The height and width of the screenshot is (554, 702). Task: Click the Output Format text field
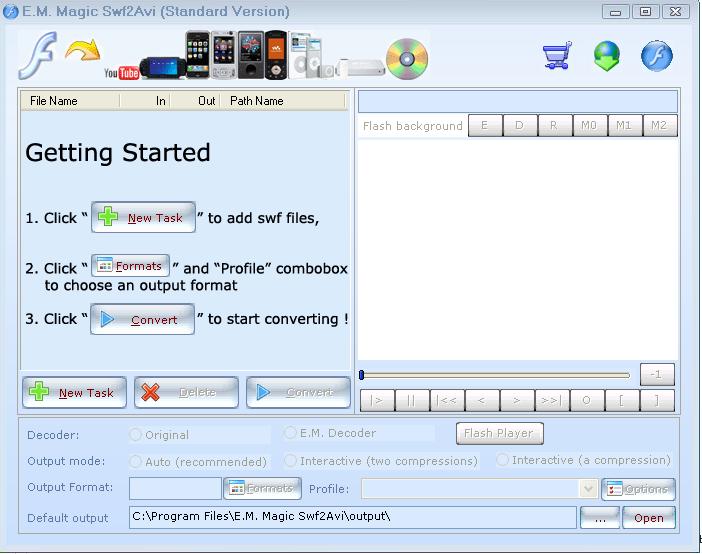(x=175, y=488)
